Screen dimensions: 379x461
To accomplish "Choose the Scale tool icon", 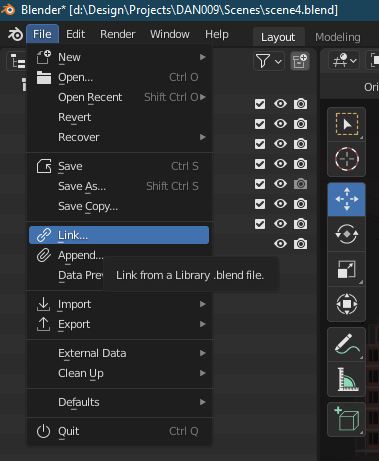I will [347, 269].
